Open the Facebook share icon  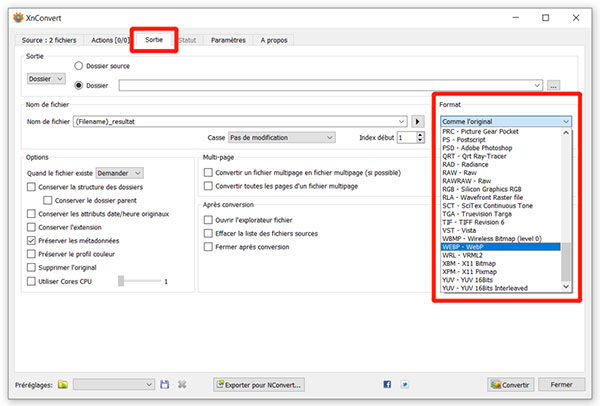pyautogui.click(x=387, y=384)
